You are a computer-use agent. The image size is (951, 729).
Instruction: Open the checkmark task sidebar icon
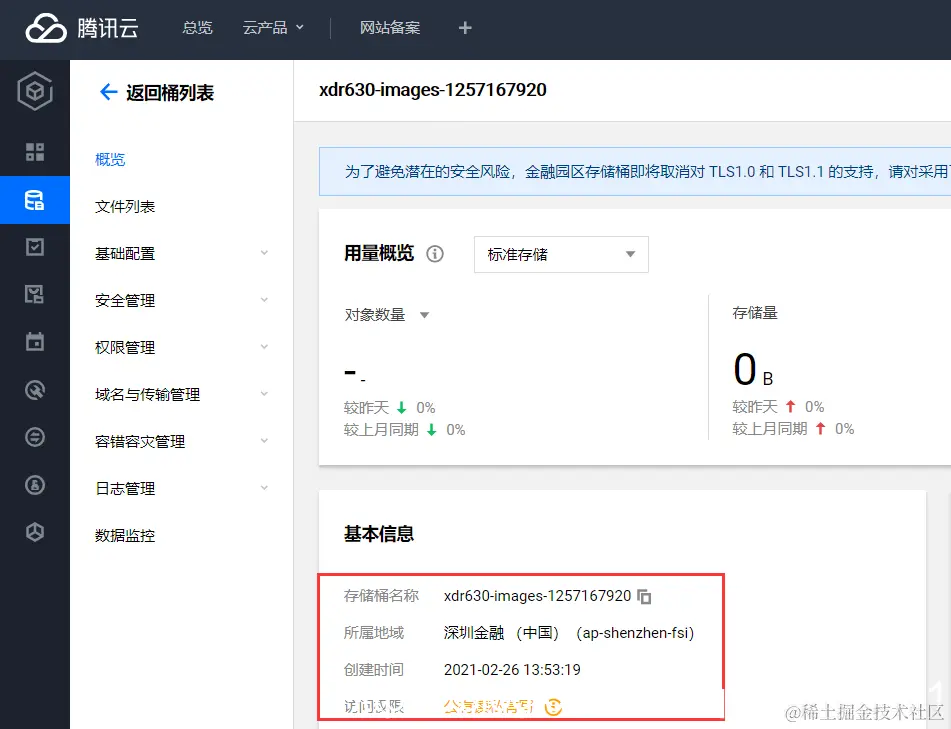coord(35,247)
